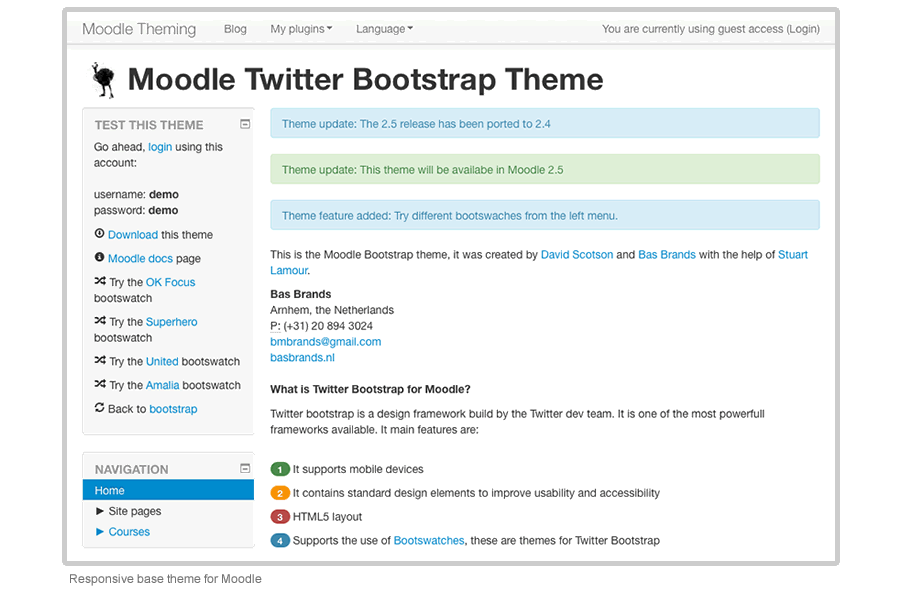This screenshot has width=900, height=600.
Task: Click shuffle icon next to Amalia bootswatch
Action: coord(100,385)
